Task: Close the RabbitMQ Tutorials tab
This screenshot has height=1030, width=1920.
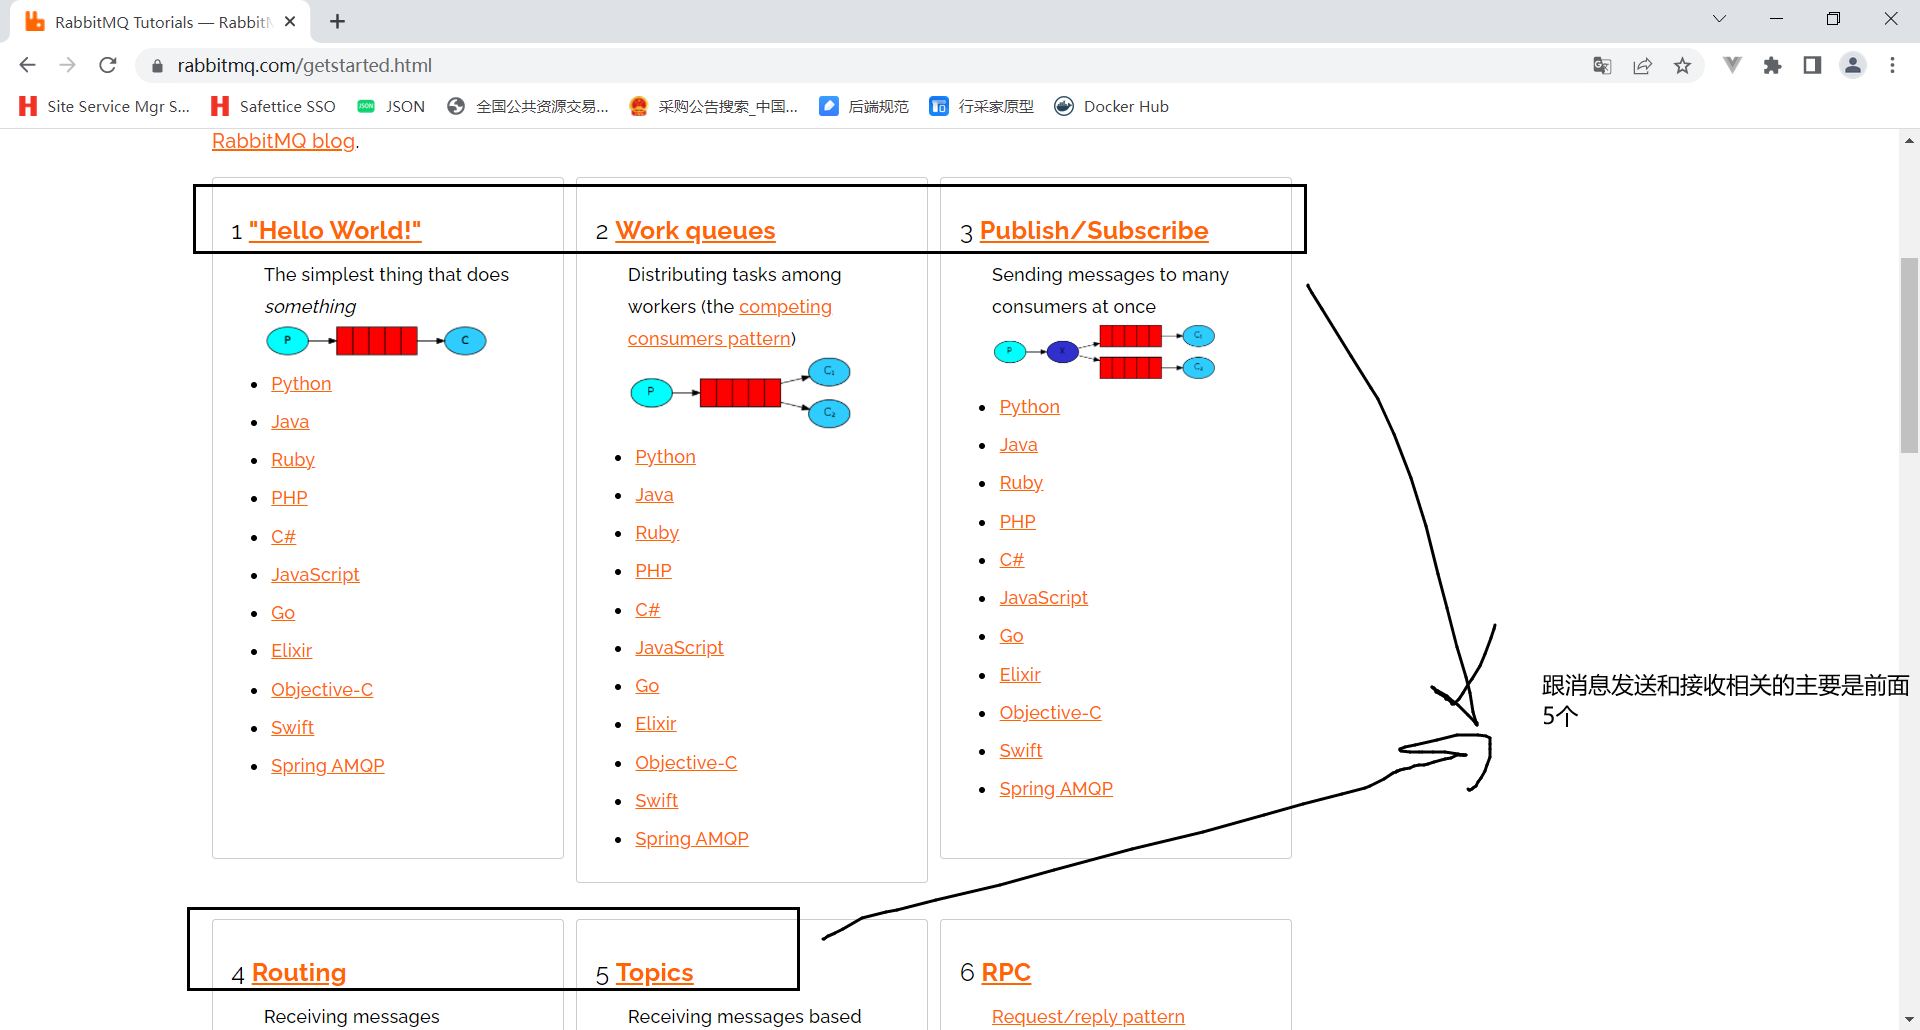Action: (x=290, y=21)
